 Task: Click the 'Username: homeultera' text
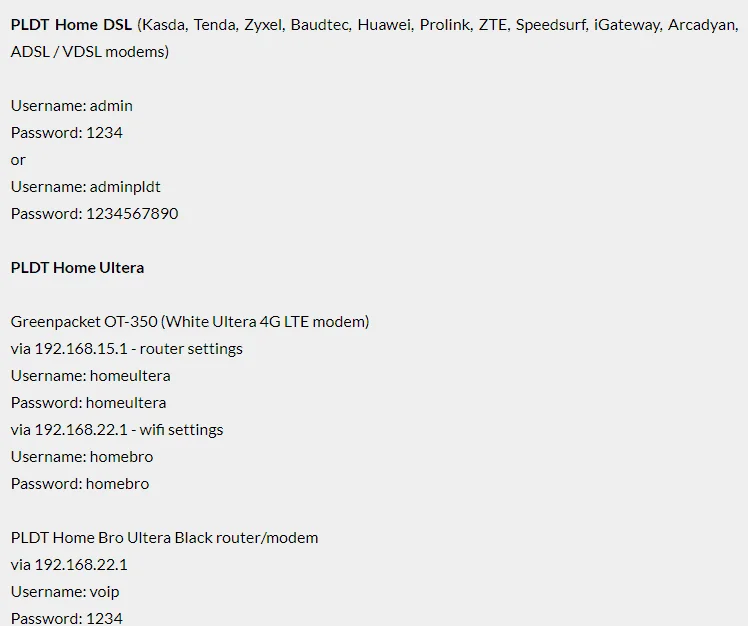pos(91,376)
